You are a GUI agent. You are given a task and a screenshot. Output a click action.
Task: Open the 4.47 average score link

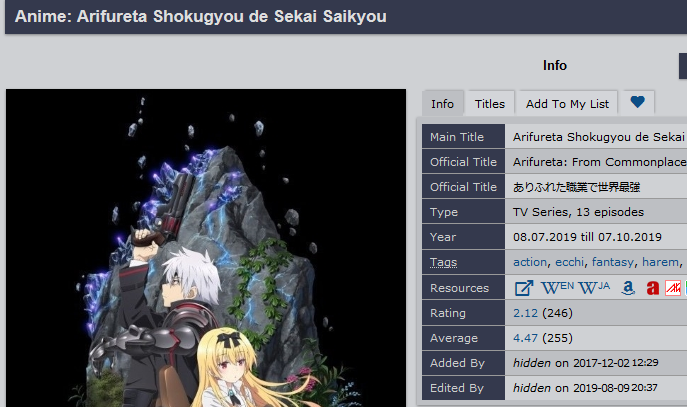point(525,338)
